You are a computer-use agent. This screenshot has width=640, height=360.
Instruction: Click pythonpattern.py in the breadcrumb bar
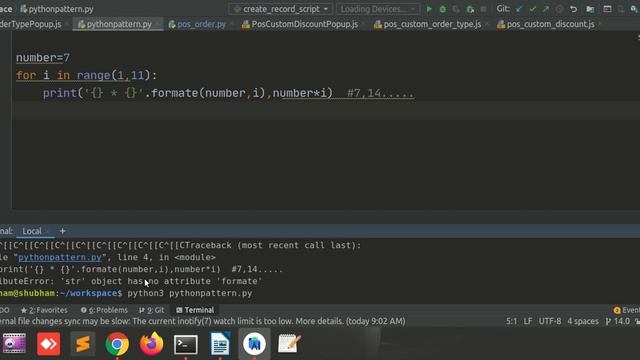(57, 9)
